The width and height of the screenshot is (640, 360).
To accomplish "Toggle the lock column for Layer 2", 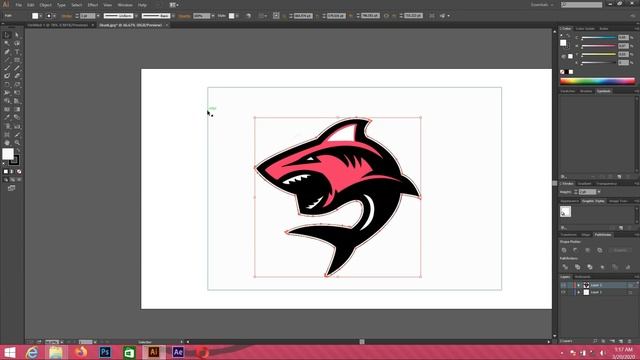I will [570, 285].
